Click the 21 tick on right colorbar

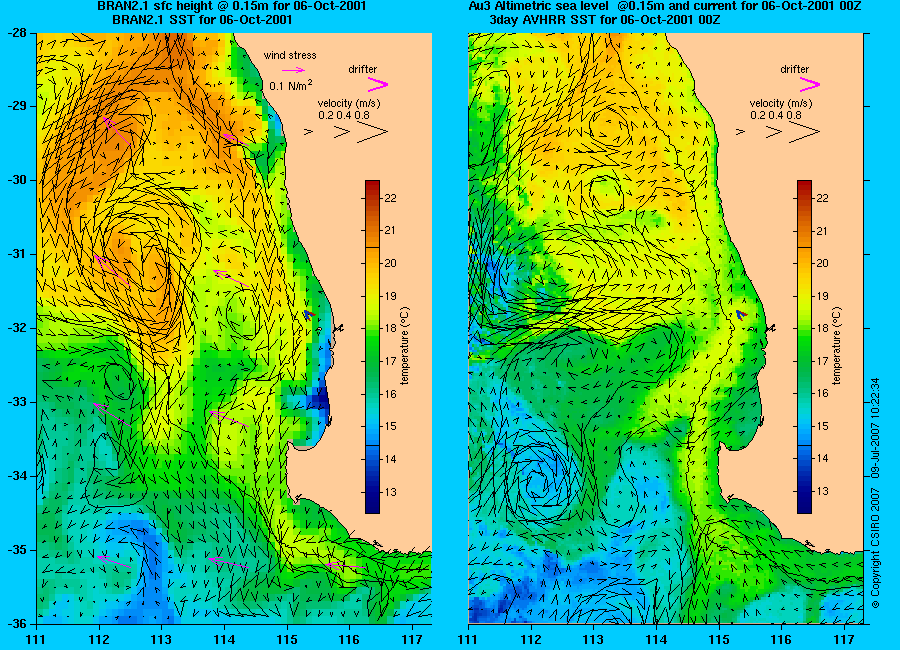tap(823, 231)
